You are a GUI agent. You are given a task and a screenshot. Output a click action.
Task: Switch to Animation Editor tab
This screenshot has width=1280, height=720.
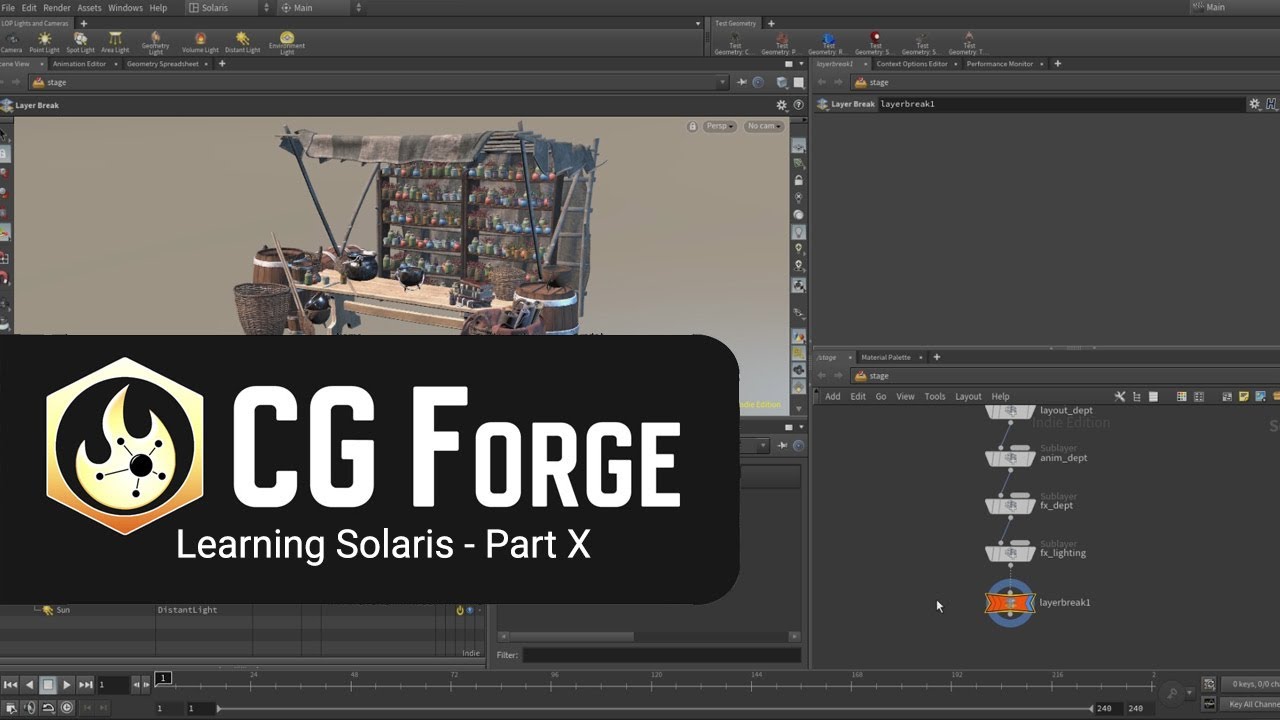coord(79,64)
